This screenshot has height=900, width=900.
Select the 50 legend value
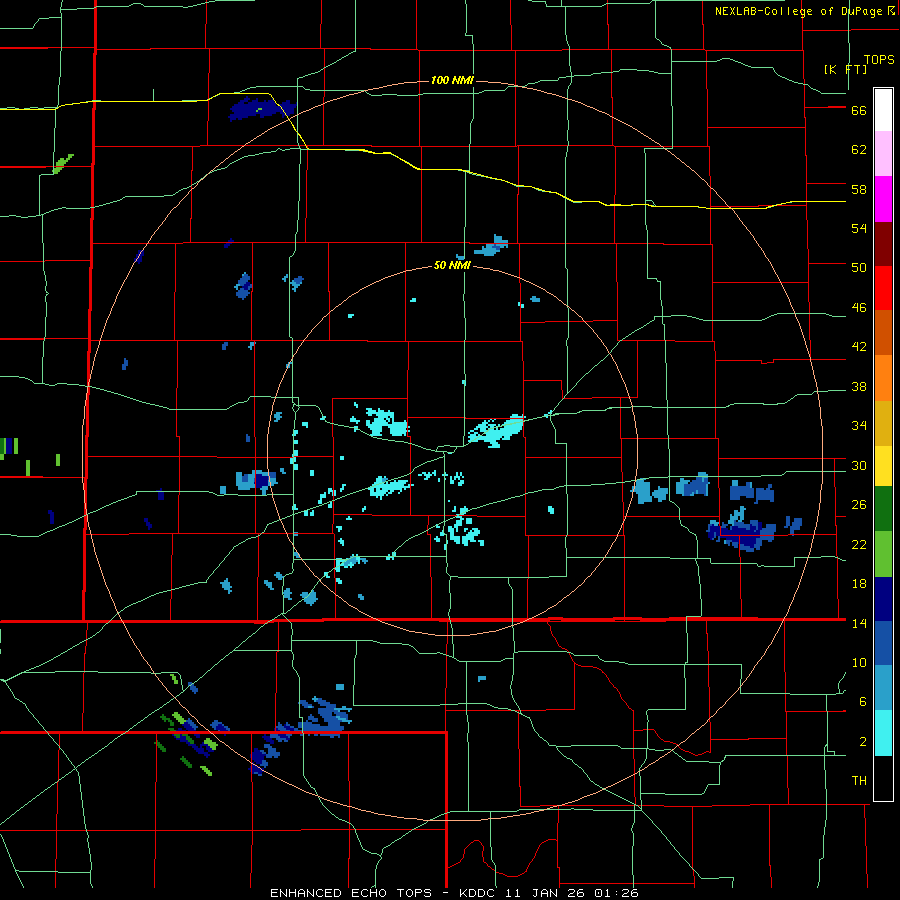pos(859,268)
